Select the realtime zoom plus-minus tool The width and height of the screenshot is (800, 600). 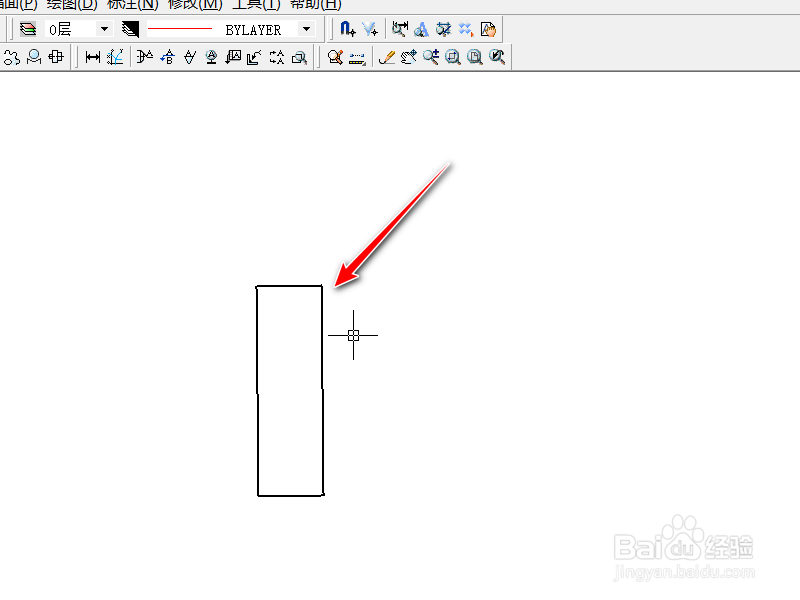(431, 57)
